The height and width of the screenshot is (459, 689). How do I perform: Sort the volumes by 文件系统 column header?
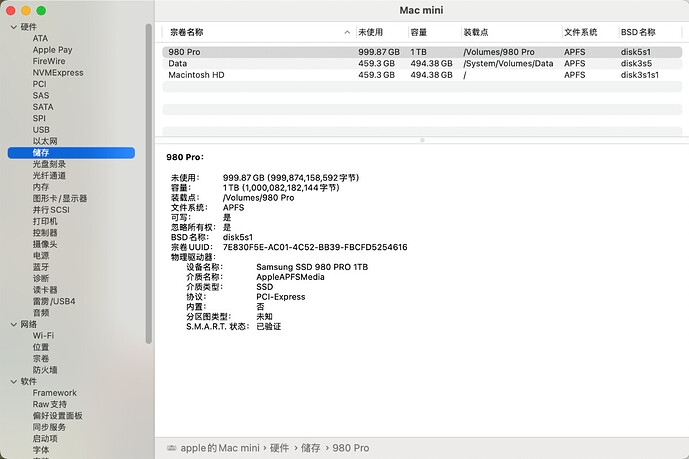(580, 33)
